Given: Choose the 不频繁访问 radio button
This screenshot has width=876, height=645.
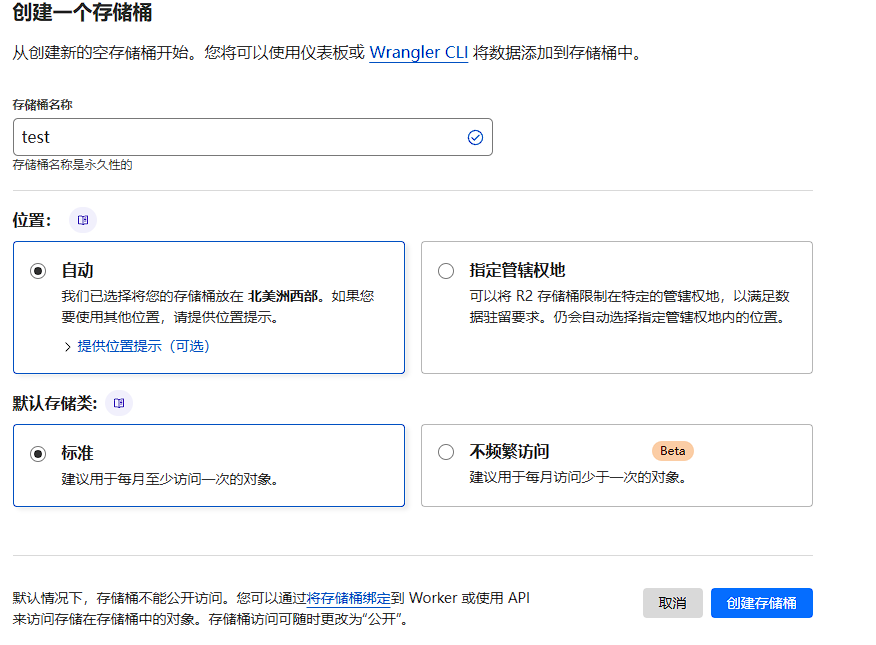Looking at the screenshot, I should pos(446,452).
